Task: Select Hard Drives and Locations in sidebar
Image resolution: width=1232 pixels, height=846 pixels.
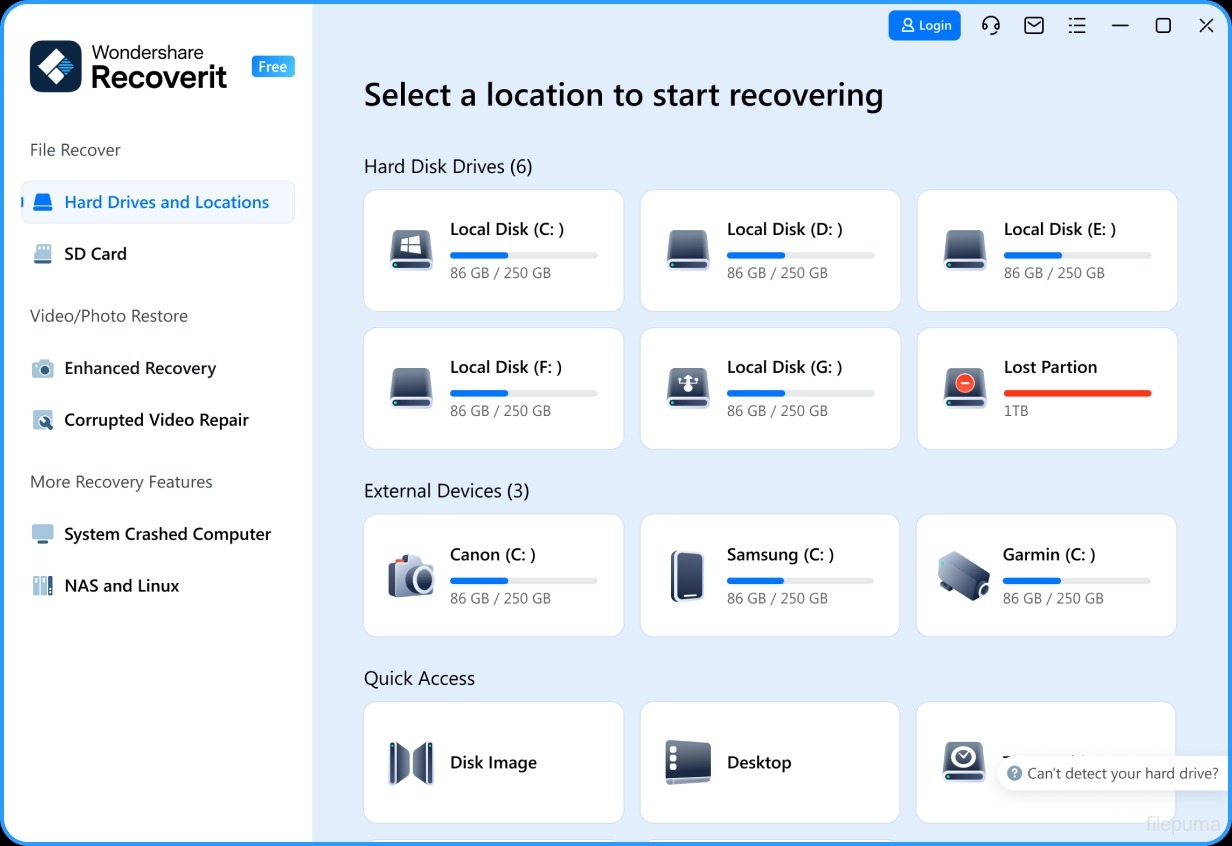Action: pyautogui.click(x=167, y=202)
